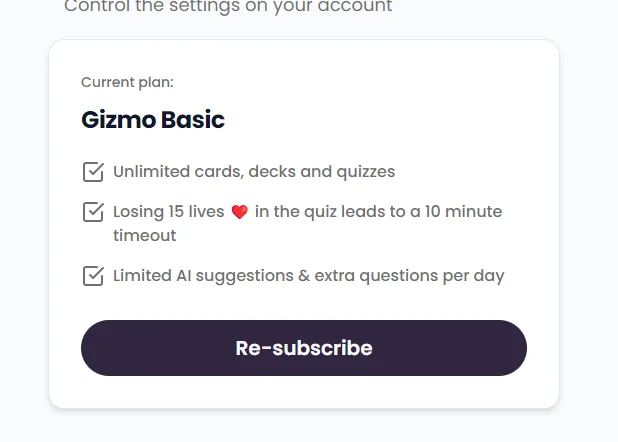
Task: Click the word "account" in page subtitle
Action: point(355,7)
